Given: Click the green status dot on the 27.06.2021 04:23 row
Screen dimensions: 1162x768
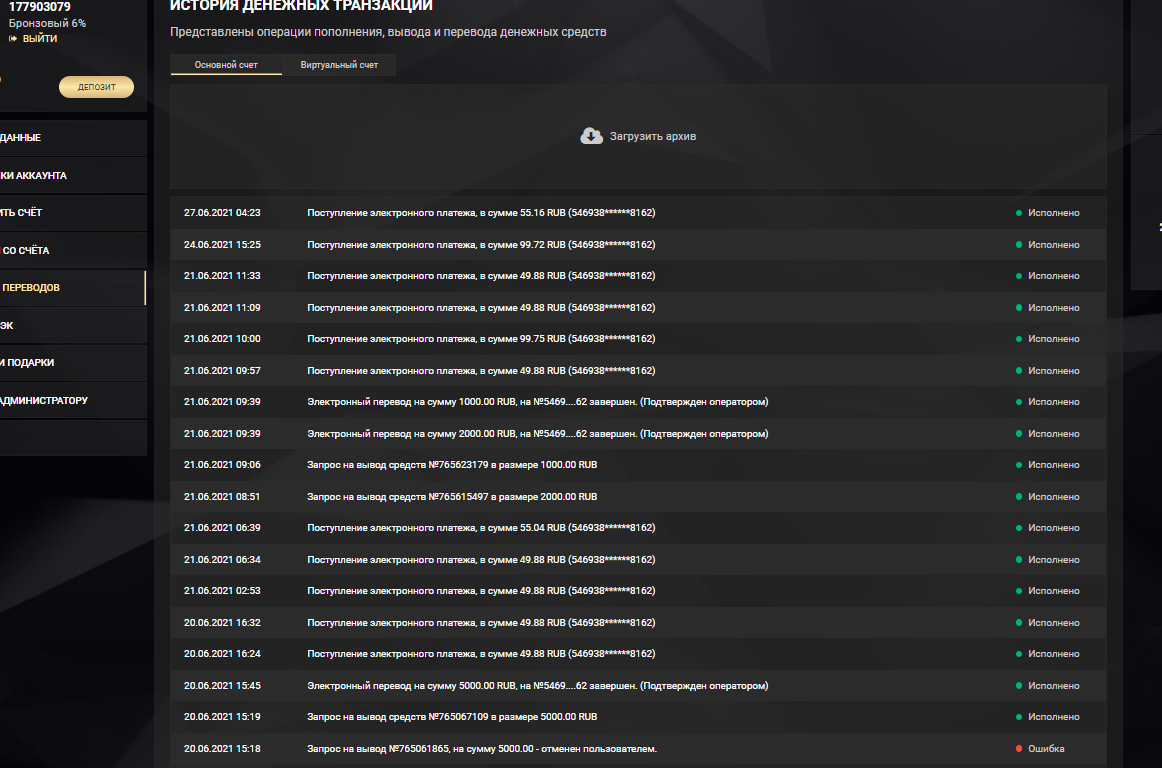Looking at the screenshot, I should tap(1019, 213).
